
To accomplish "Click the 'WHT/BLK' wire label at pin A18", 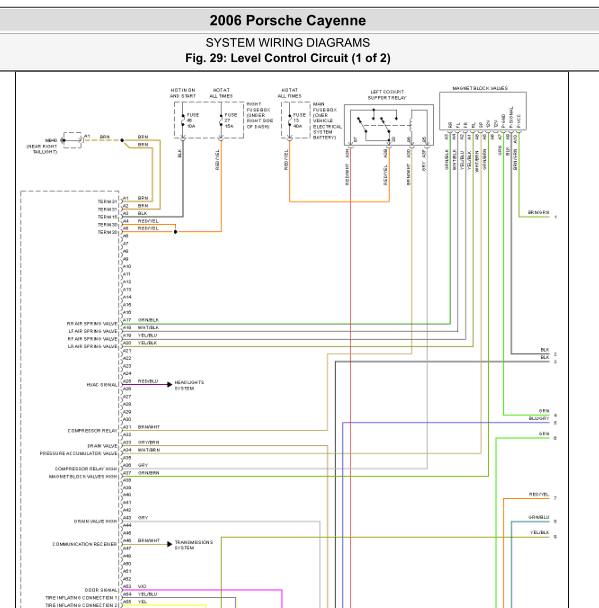I will (x=148, y=328).
